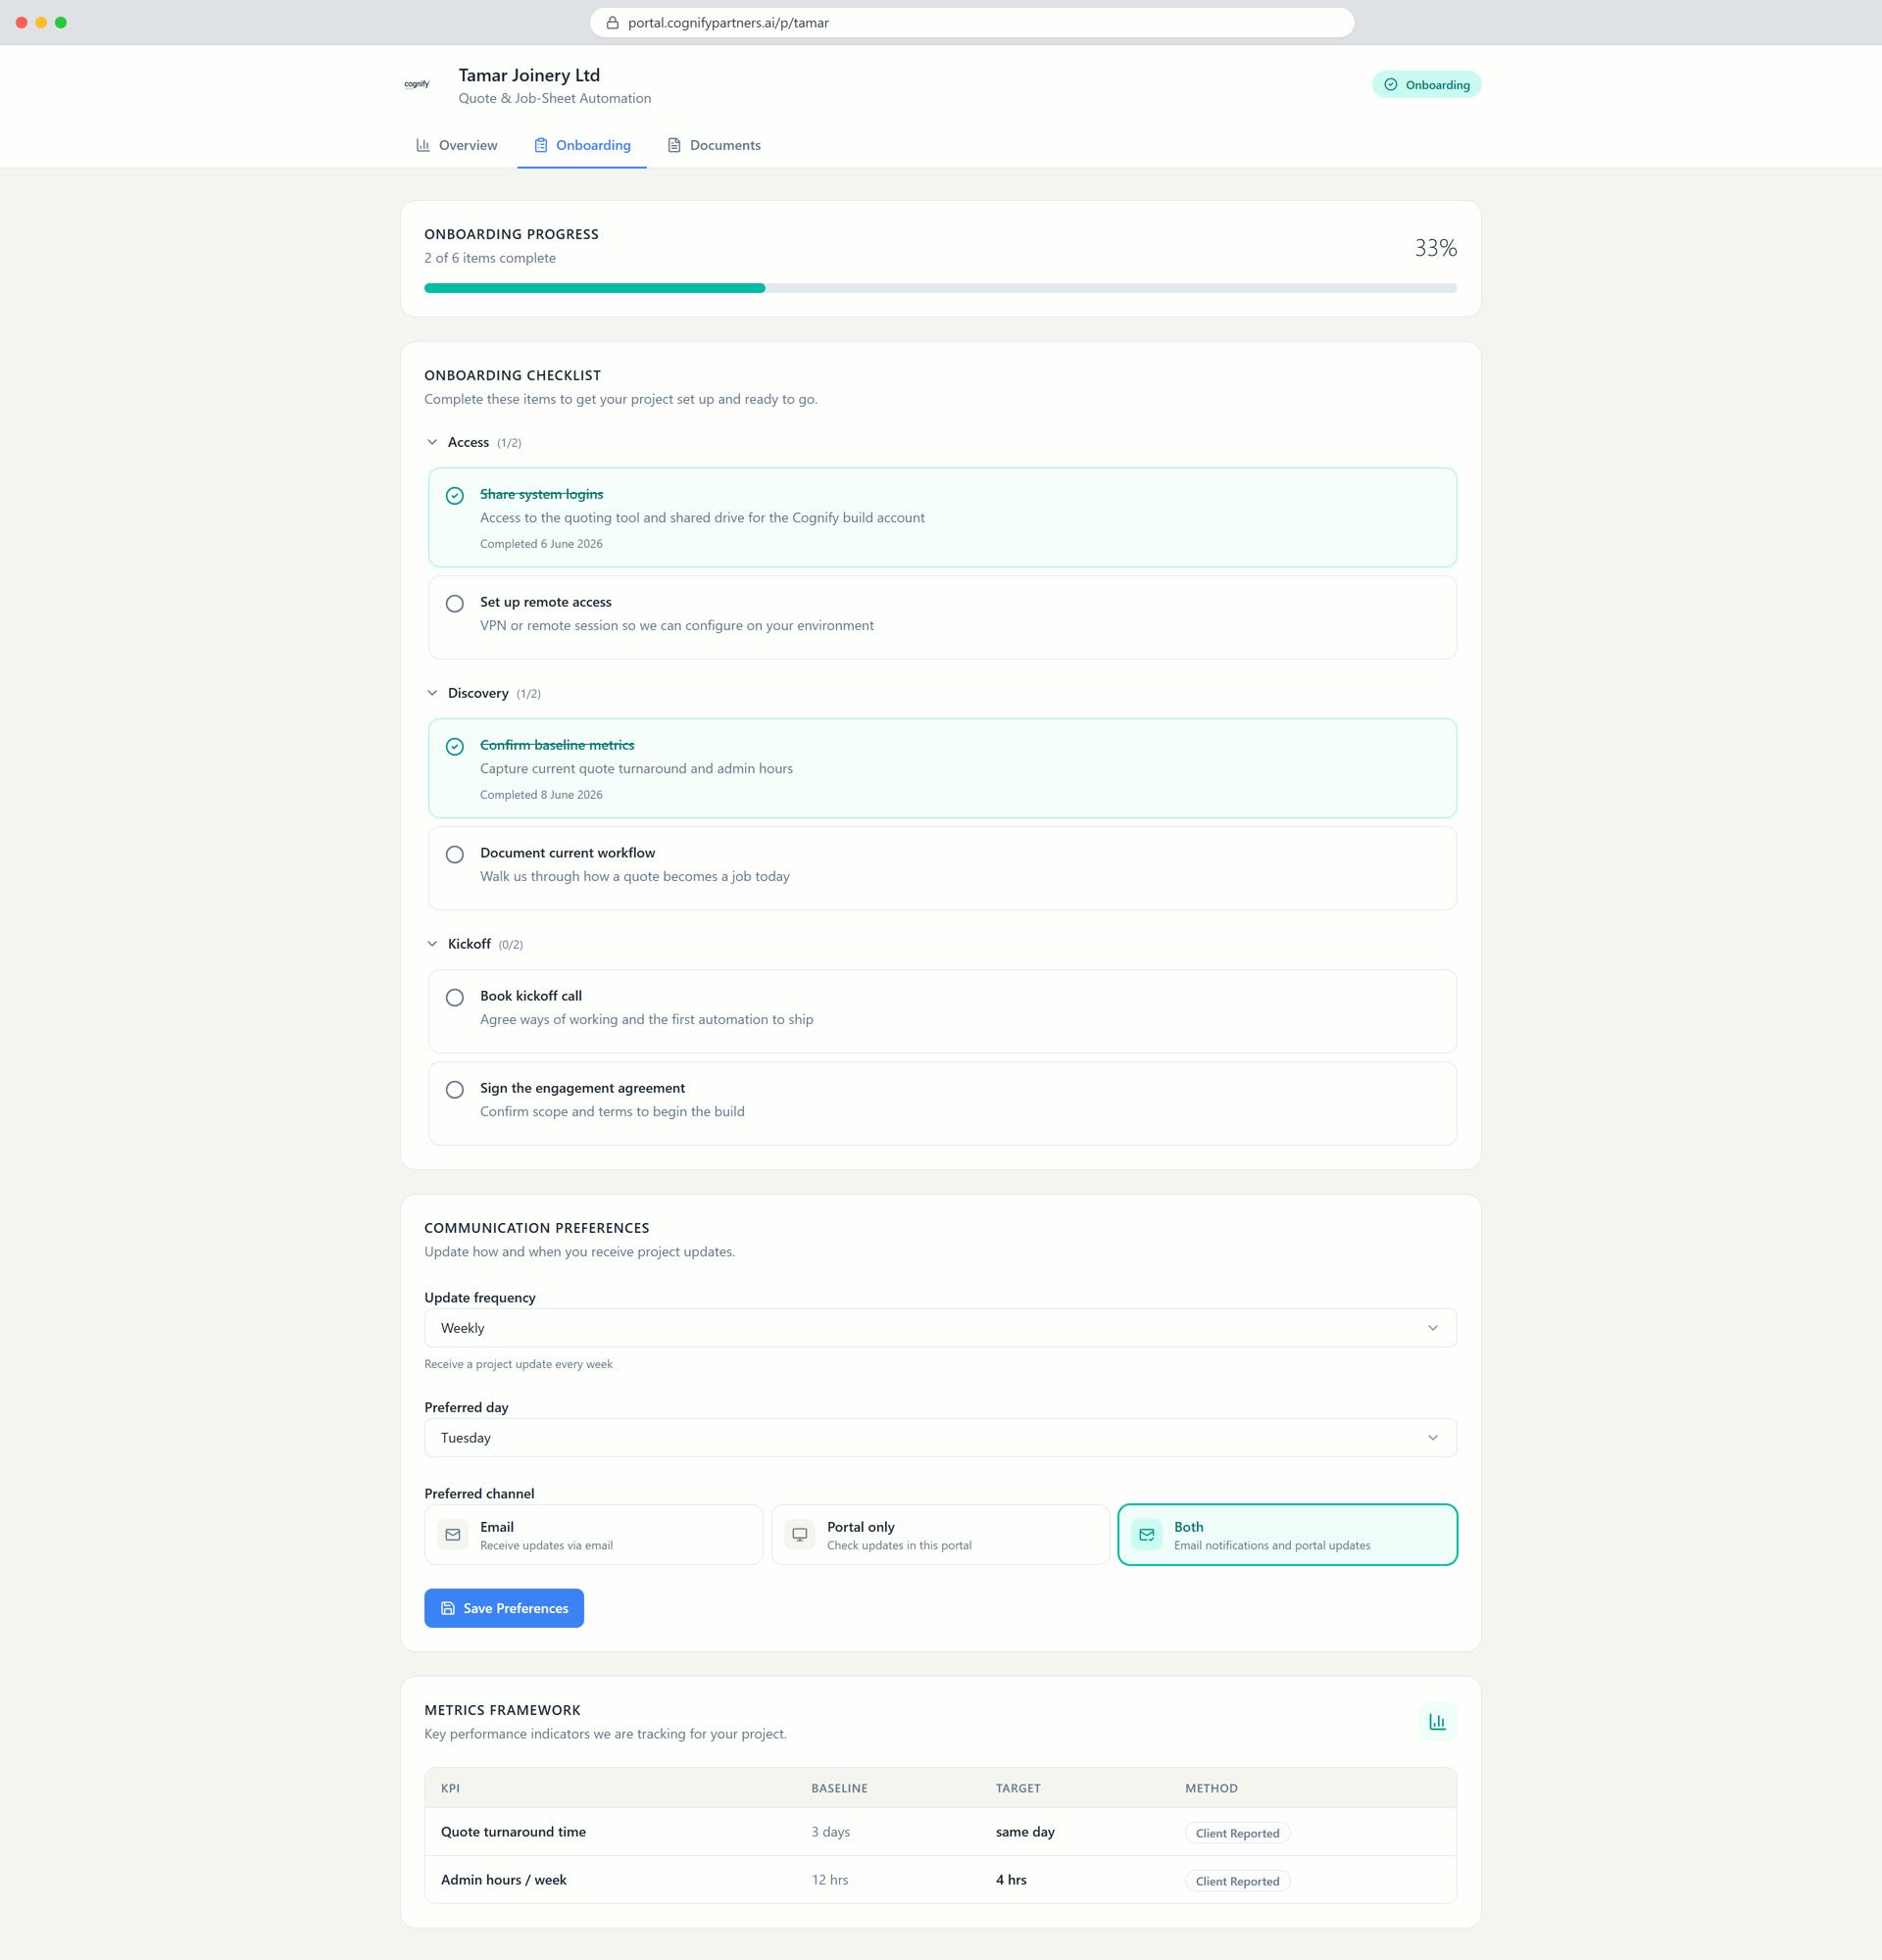Click the 4 hrs target value
This screenshot has height=1960, width=1882.
tap(1011, 1880)
